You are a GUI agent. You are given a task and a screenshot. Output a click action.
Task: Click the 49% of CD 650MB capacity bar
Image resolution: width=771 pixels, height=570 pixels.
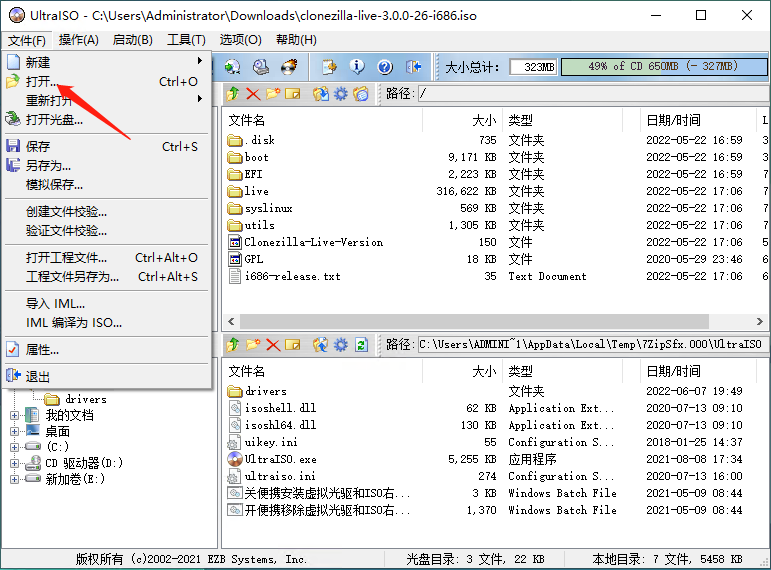tap(663, 66)
